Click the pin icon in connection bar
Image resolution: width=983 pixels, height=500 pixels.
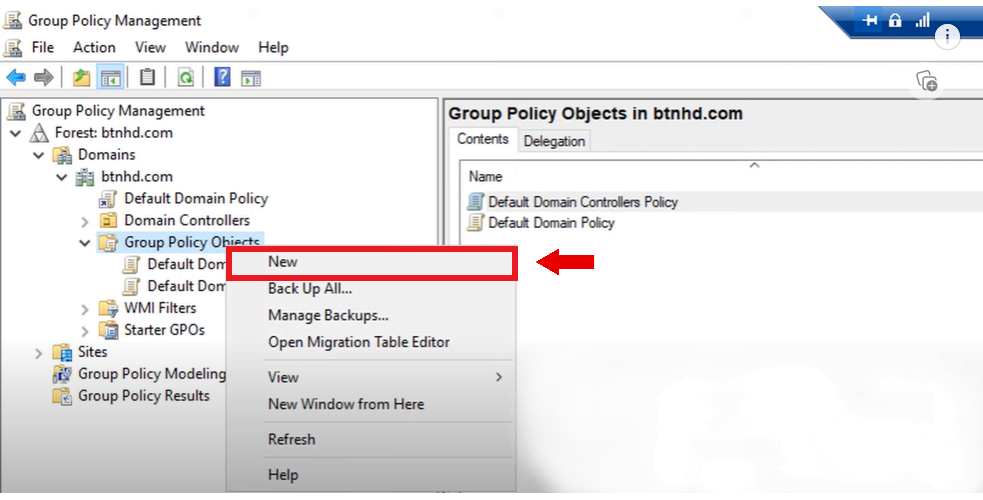pos(869,21)
